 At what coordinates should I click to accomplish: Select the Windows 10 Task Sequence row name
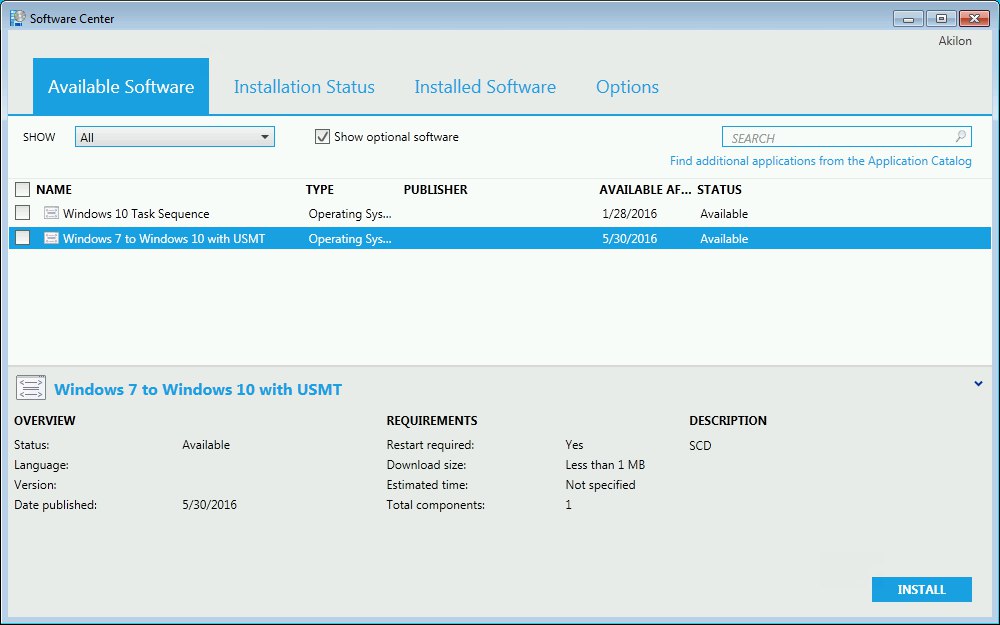coord(136,214)
